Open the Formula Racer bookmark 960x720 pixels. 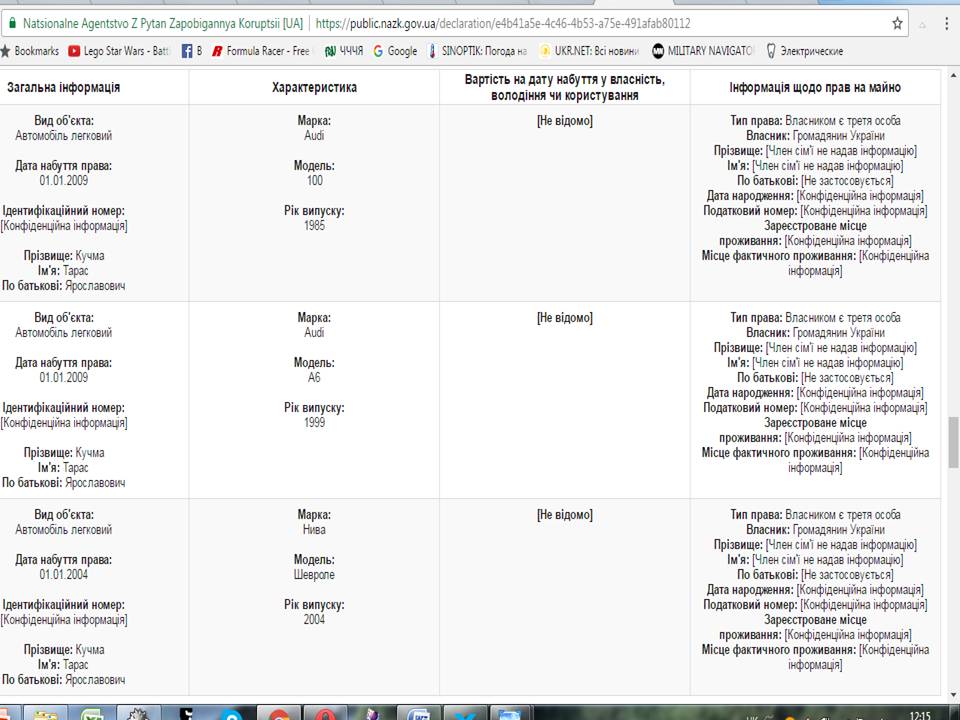(x=261, y=51)
